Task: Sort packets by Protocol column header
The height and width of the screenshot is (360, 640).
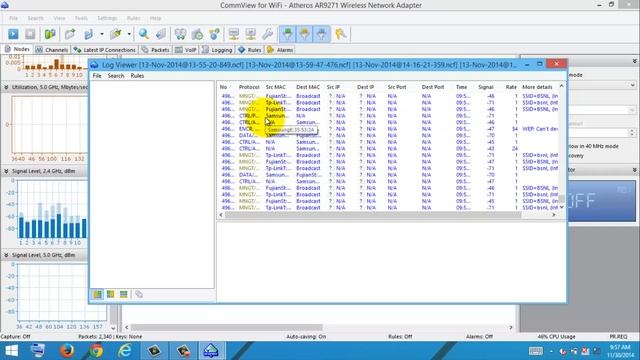Action: tap(249, 87)
